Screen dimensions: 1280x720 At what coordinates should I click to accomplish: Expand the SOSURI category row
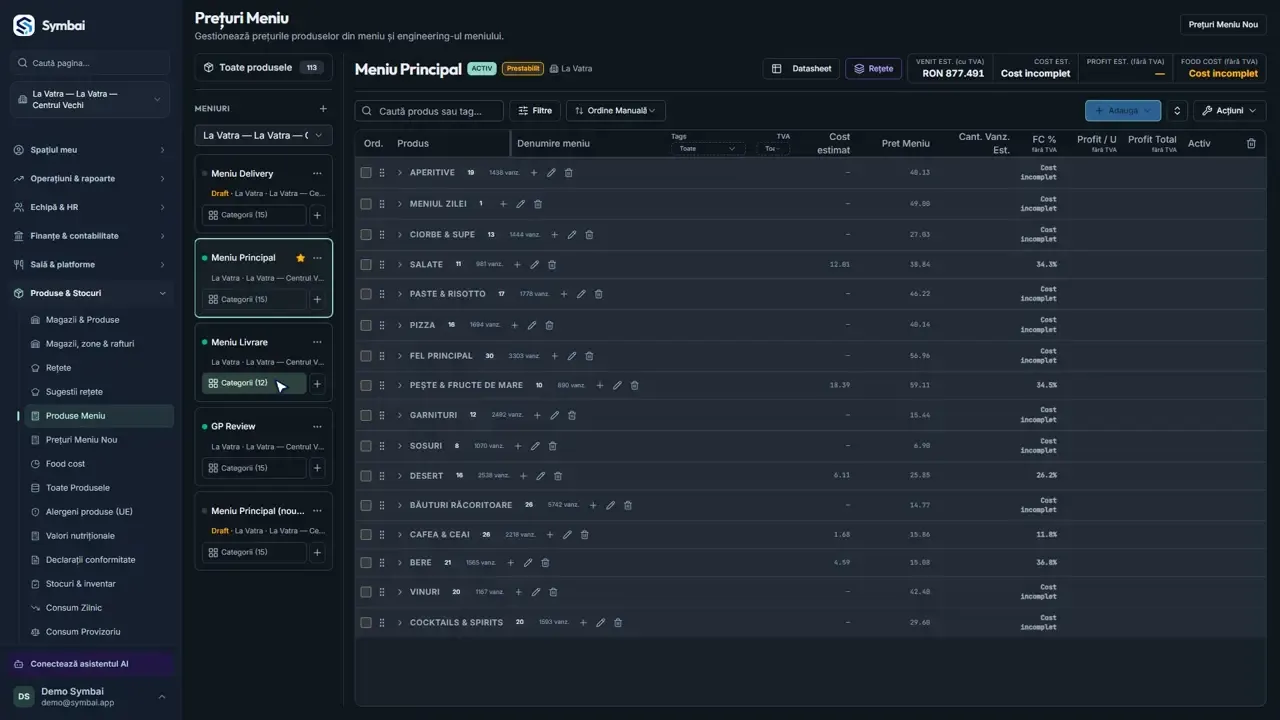(400, 446)
